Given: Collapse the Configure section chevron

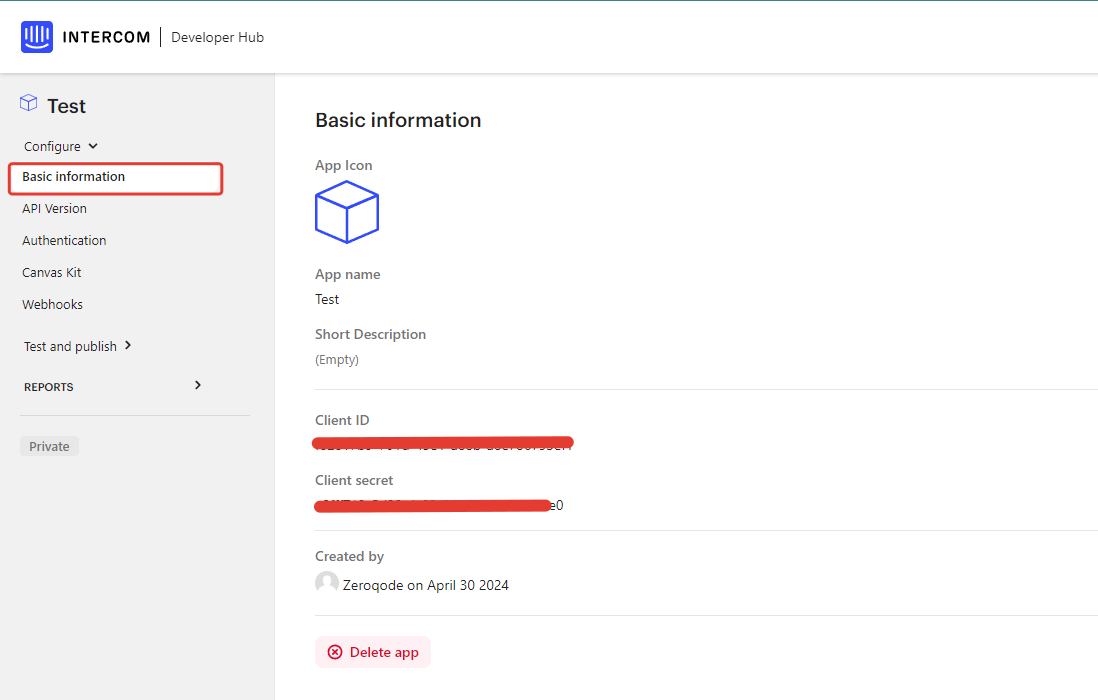Looking at the screenshot, I should coord(93,146).
